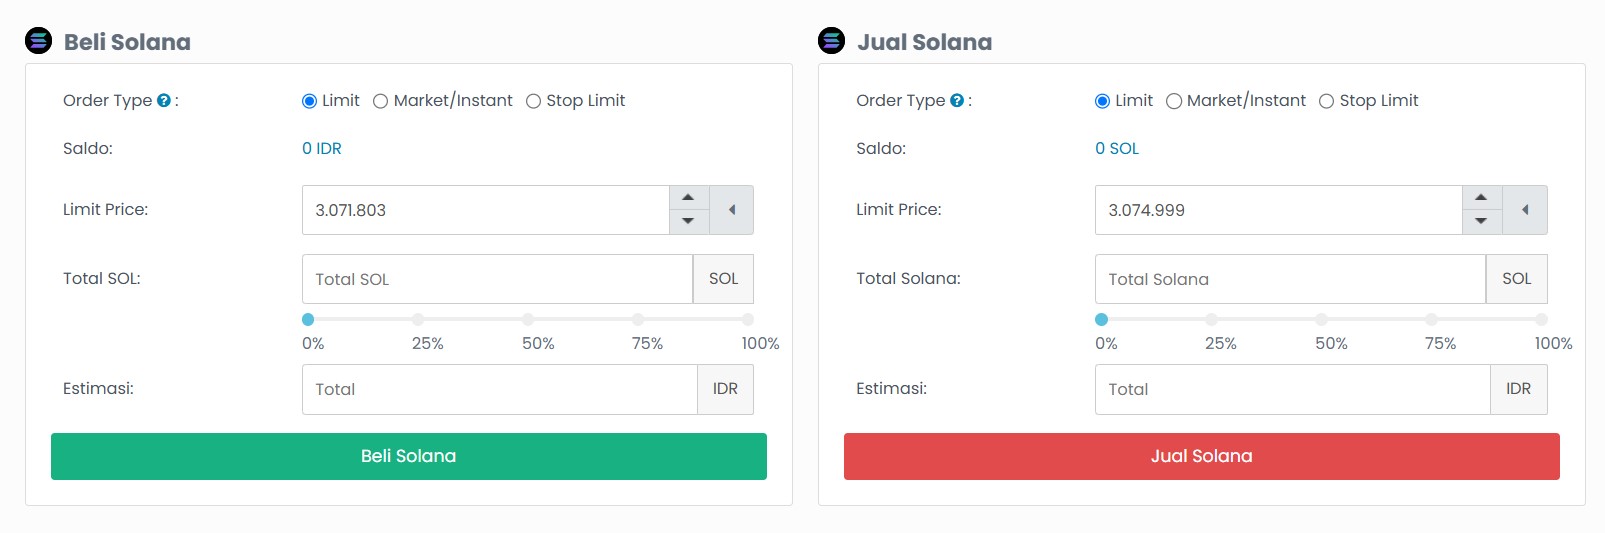Screen dimensions: 1605x533
Task: Click the Order Type help icon in Beli Solana
Action: (164, 101)
